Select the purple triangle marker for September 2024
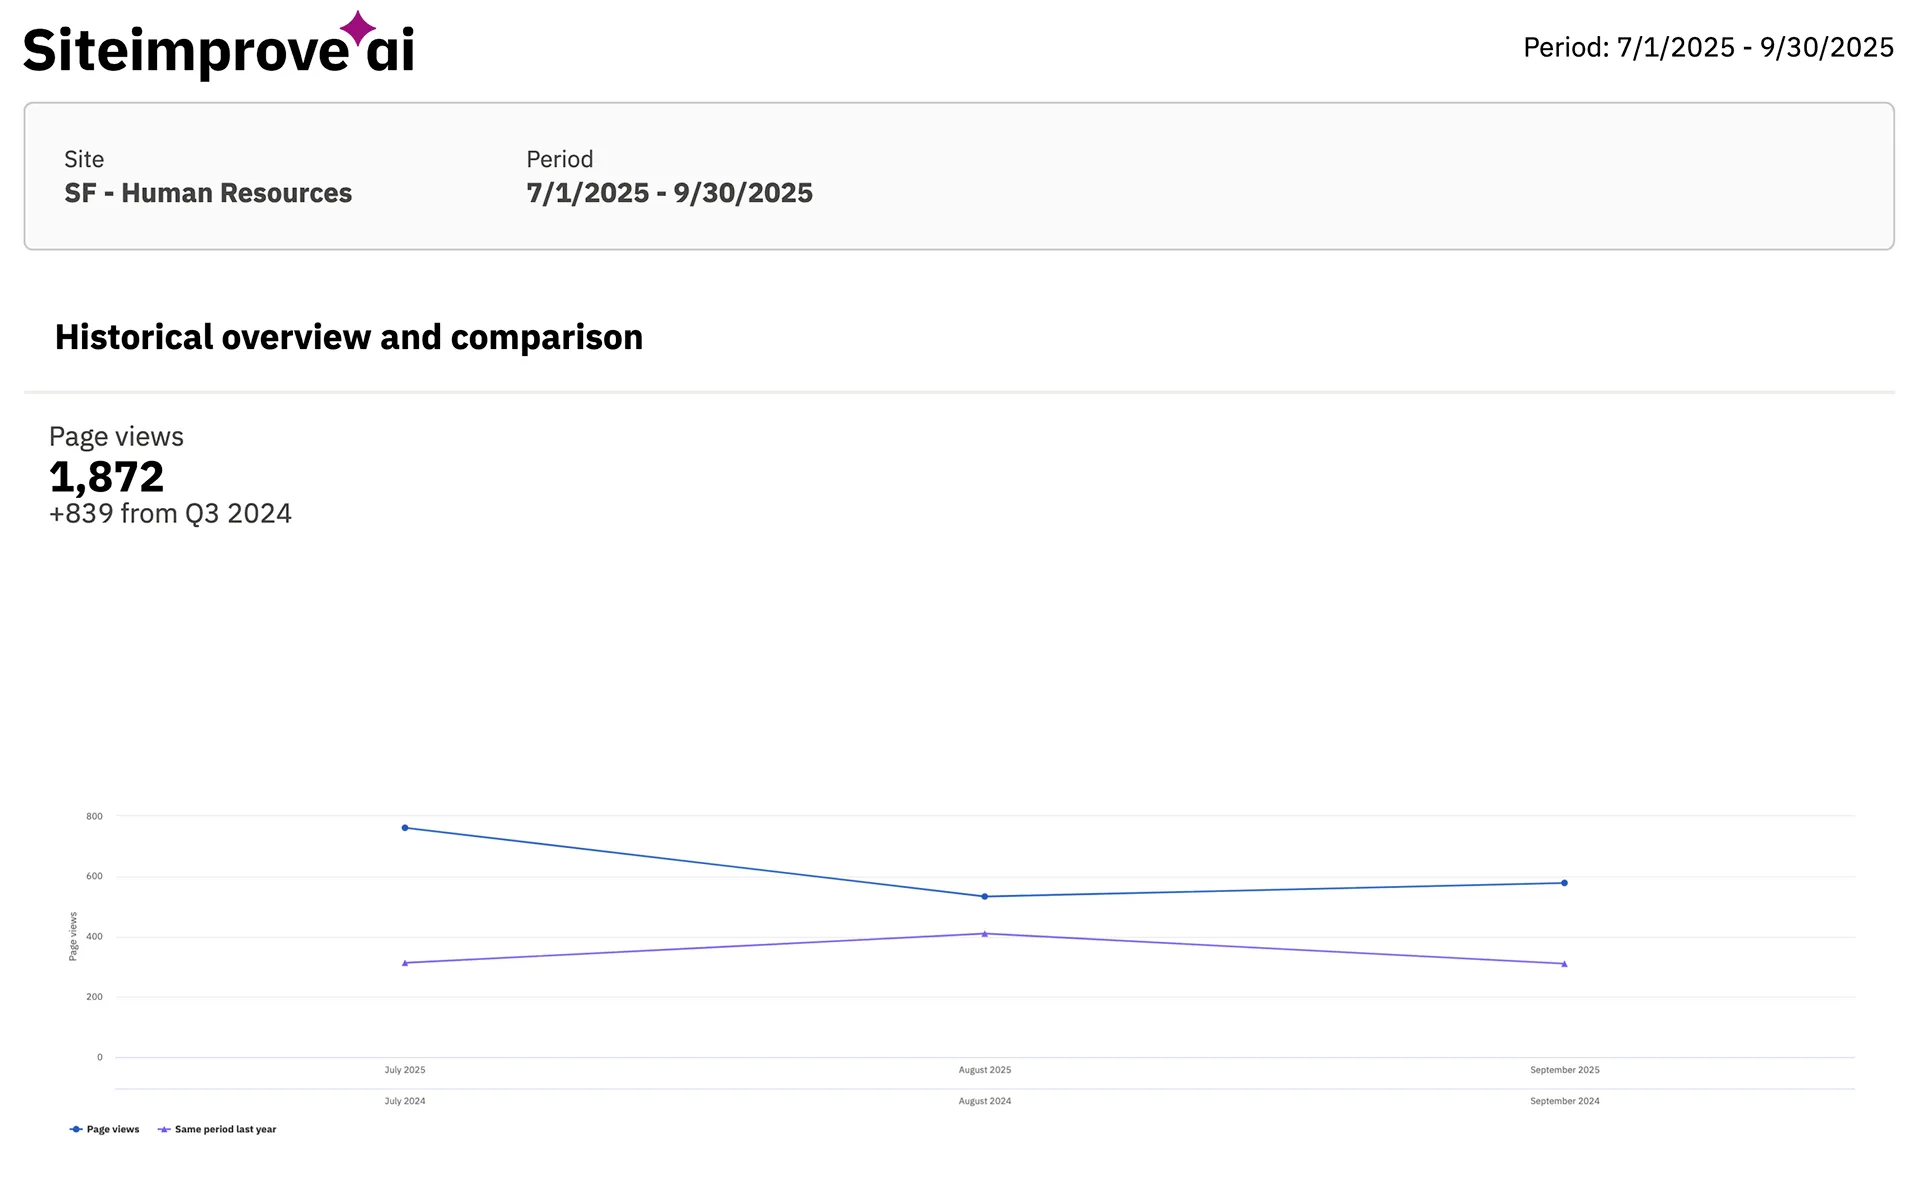The width and height of the screenshot is (1920, 1198). (1564, 964)
